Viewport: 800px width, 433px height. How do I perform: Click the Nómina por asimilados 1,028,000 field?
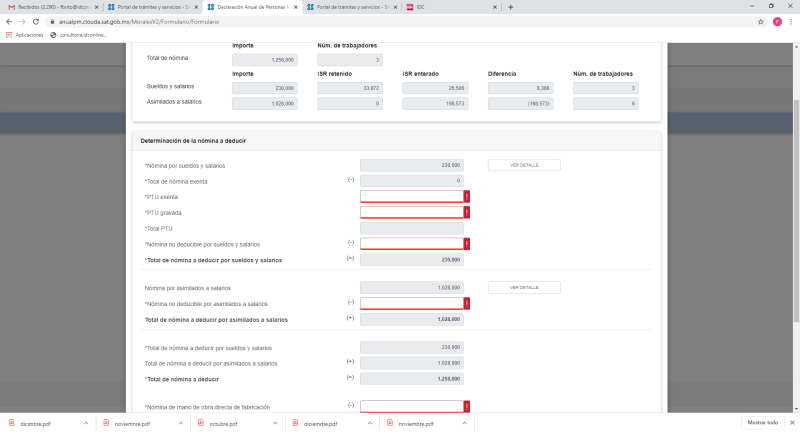[x=412, y=288]
